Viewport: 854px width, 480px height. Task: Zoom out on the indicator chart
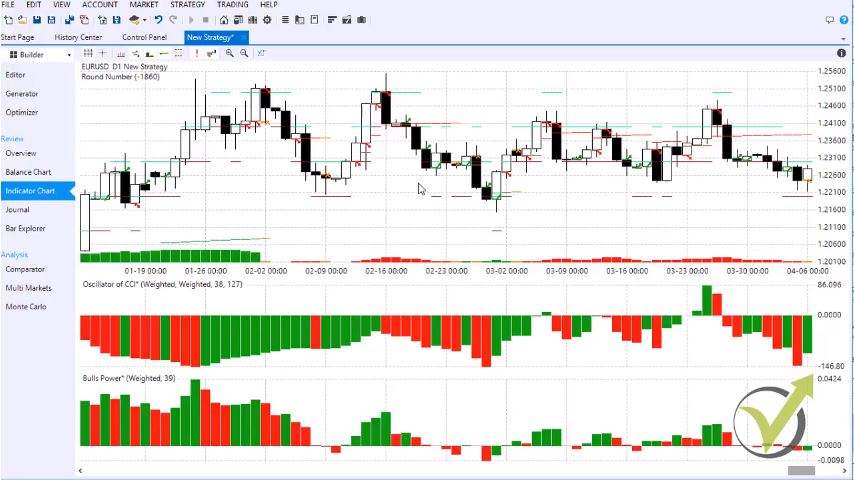pos(244,53)
